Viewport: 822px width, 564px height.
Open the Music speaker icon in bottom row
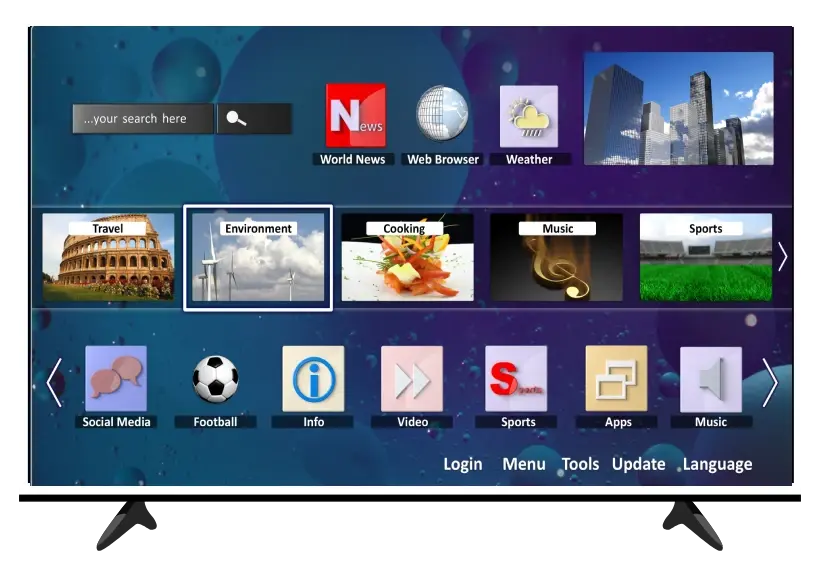click(x=711, y=379)
